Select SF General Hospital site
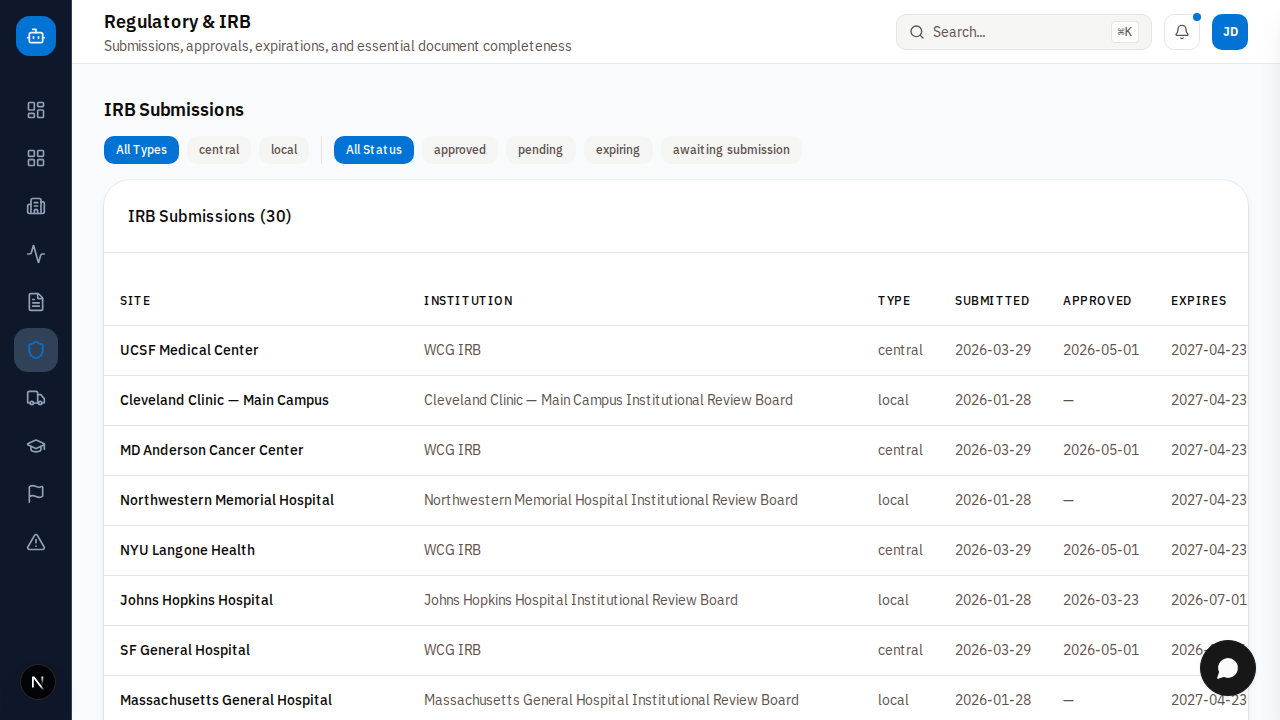The width and height of the screenshot is (1280, 720). [185, 650]
